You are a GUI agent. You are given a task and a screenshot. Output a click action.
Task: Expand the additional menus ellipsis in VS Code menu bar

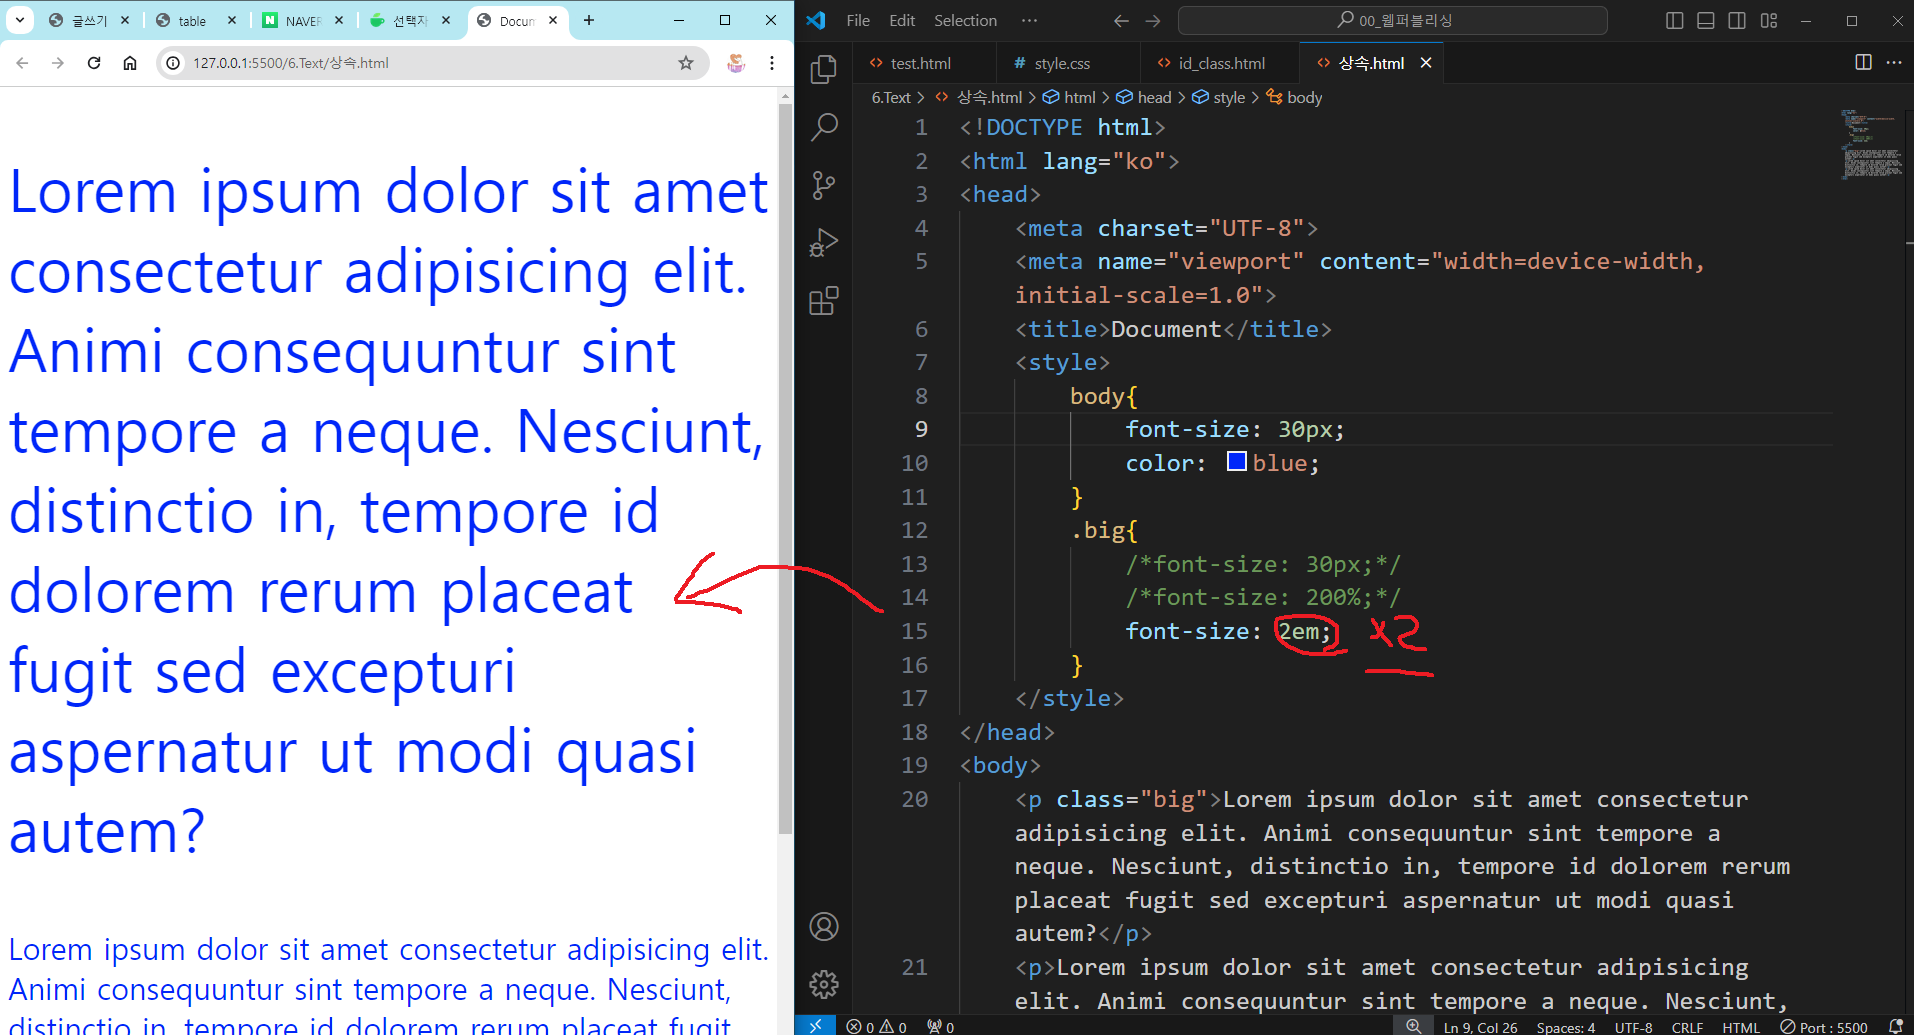click(1029, 20)
